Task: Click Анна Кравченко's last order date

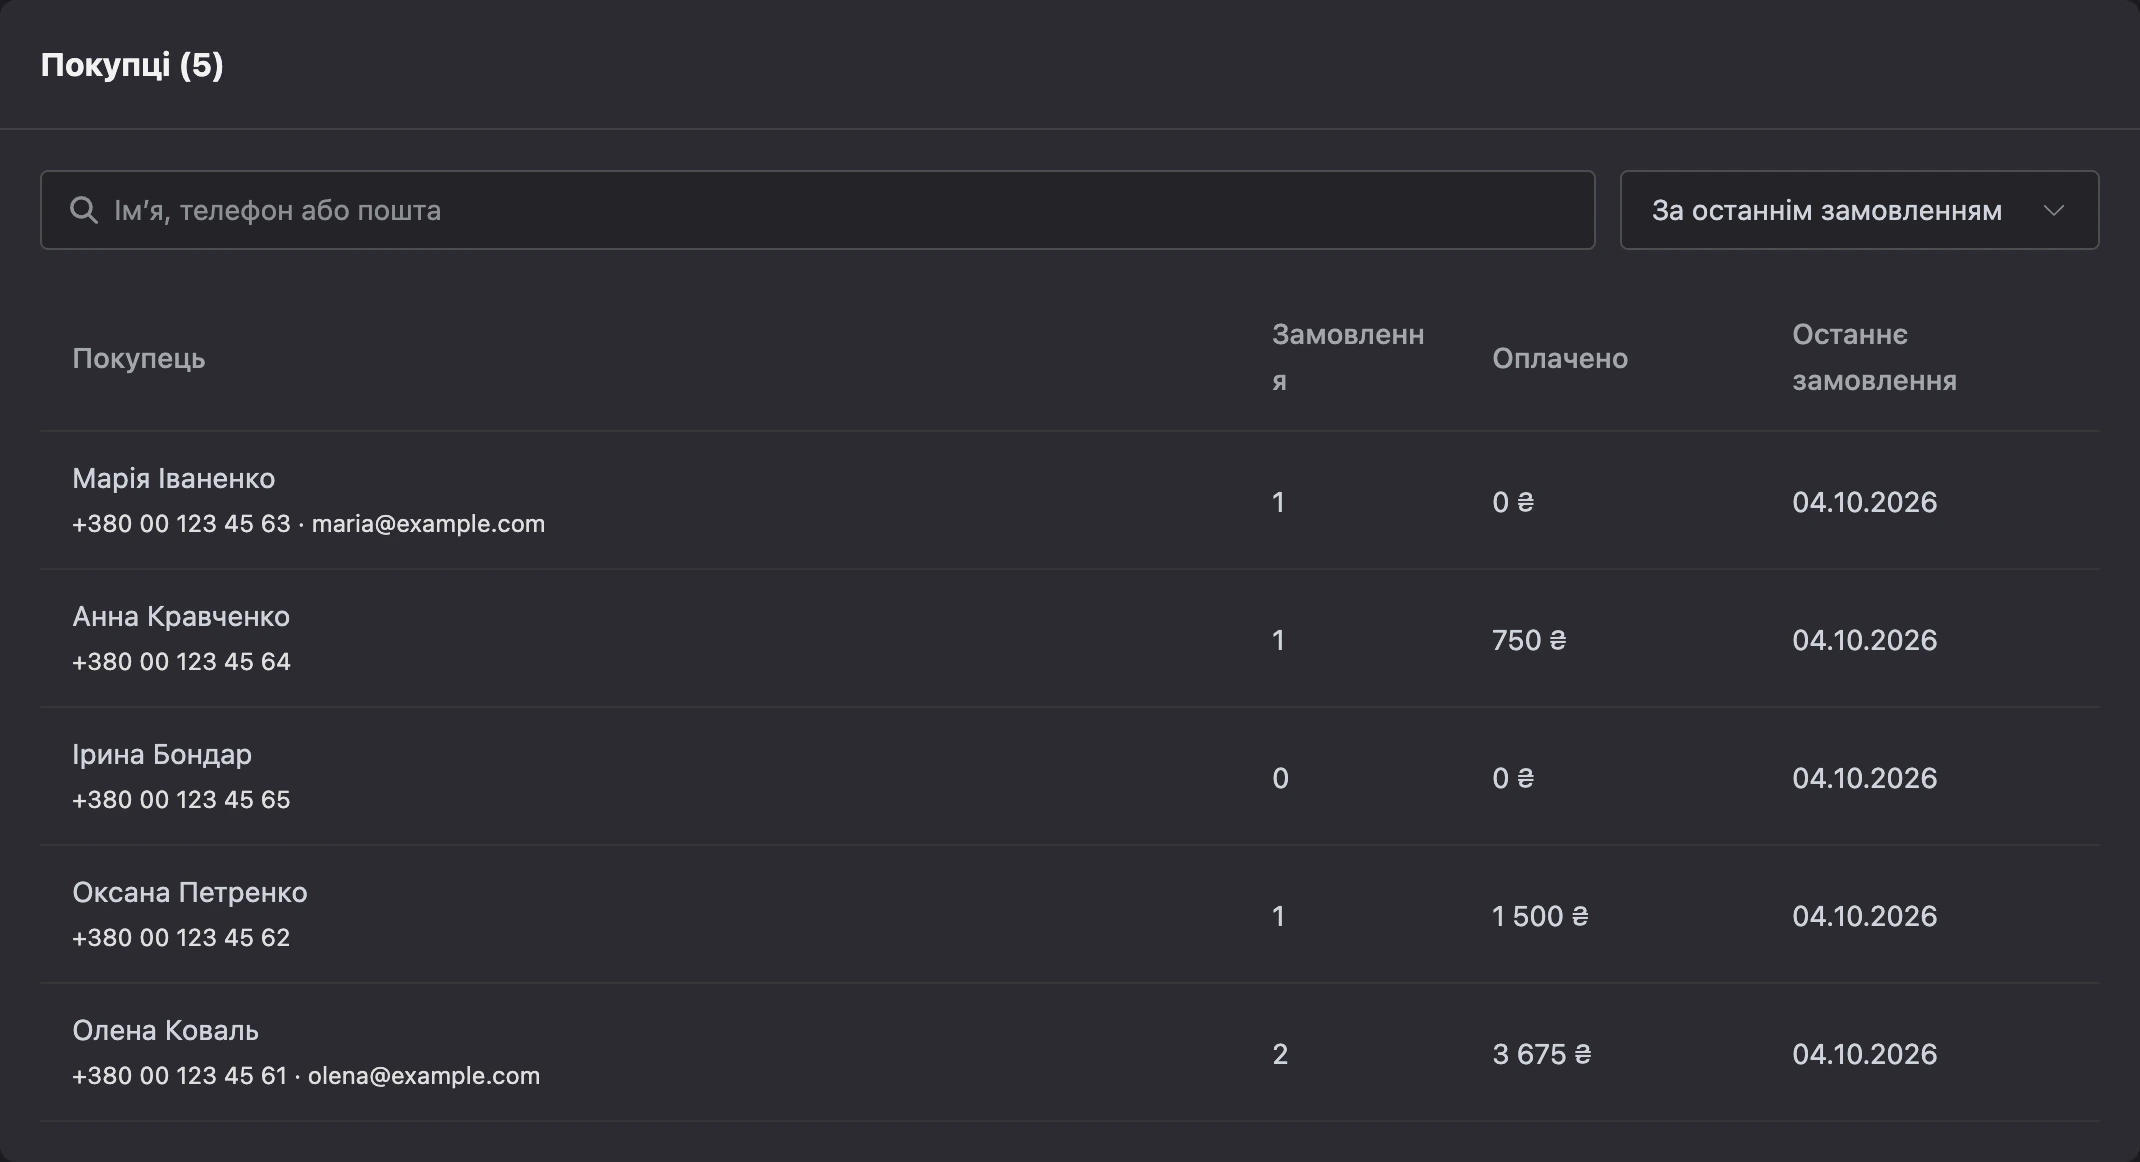Action: [1864, 640]
